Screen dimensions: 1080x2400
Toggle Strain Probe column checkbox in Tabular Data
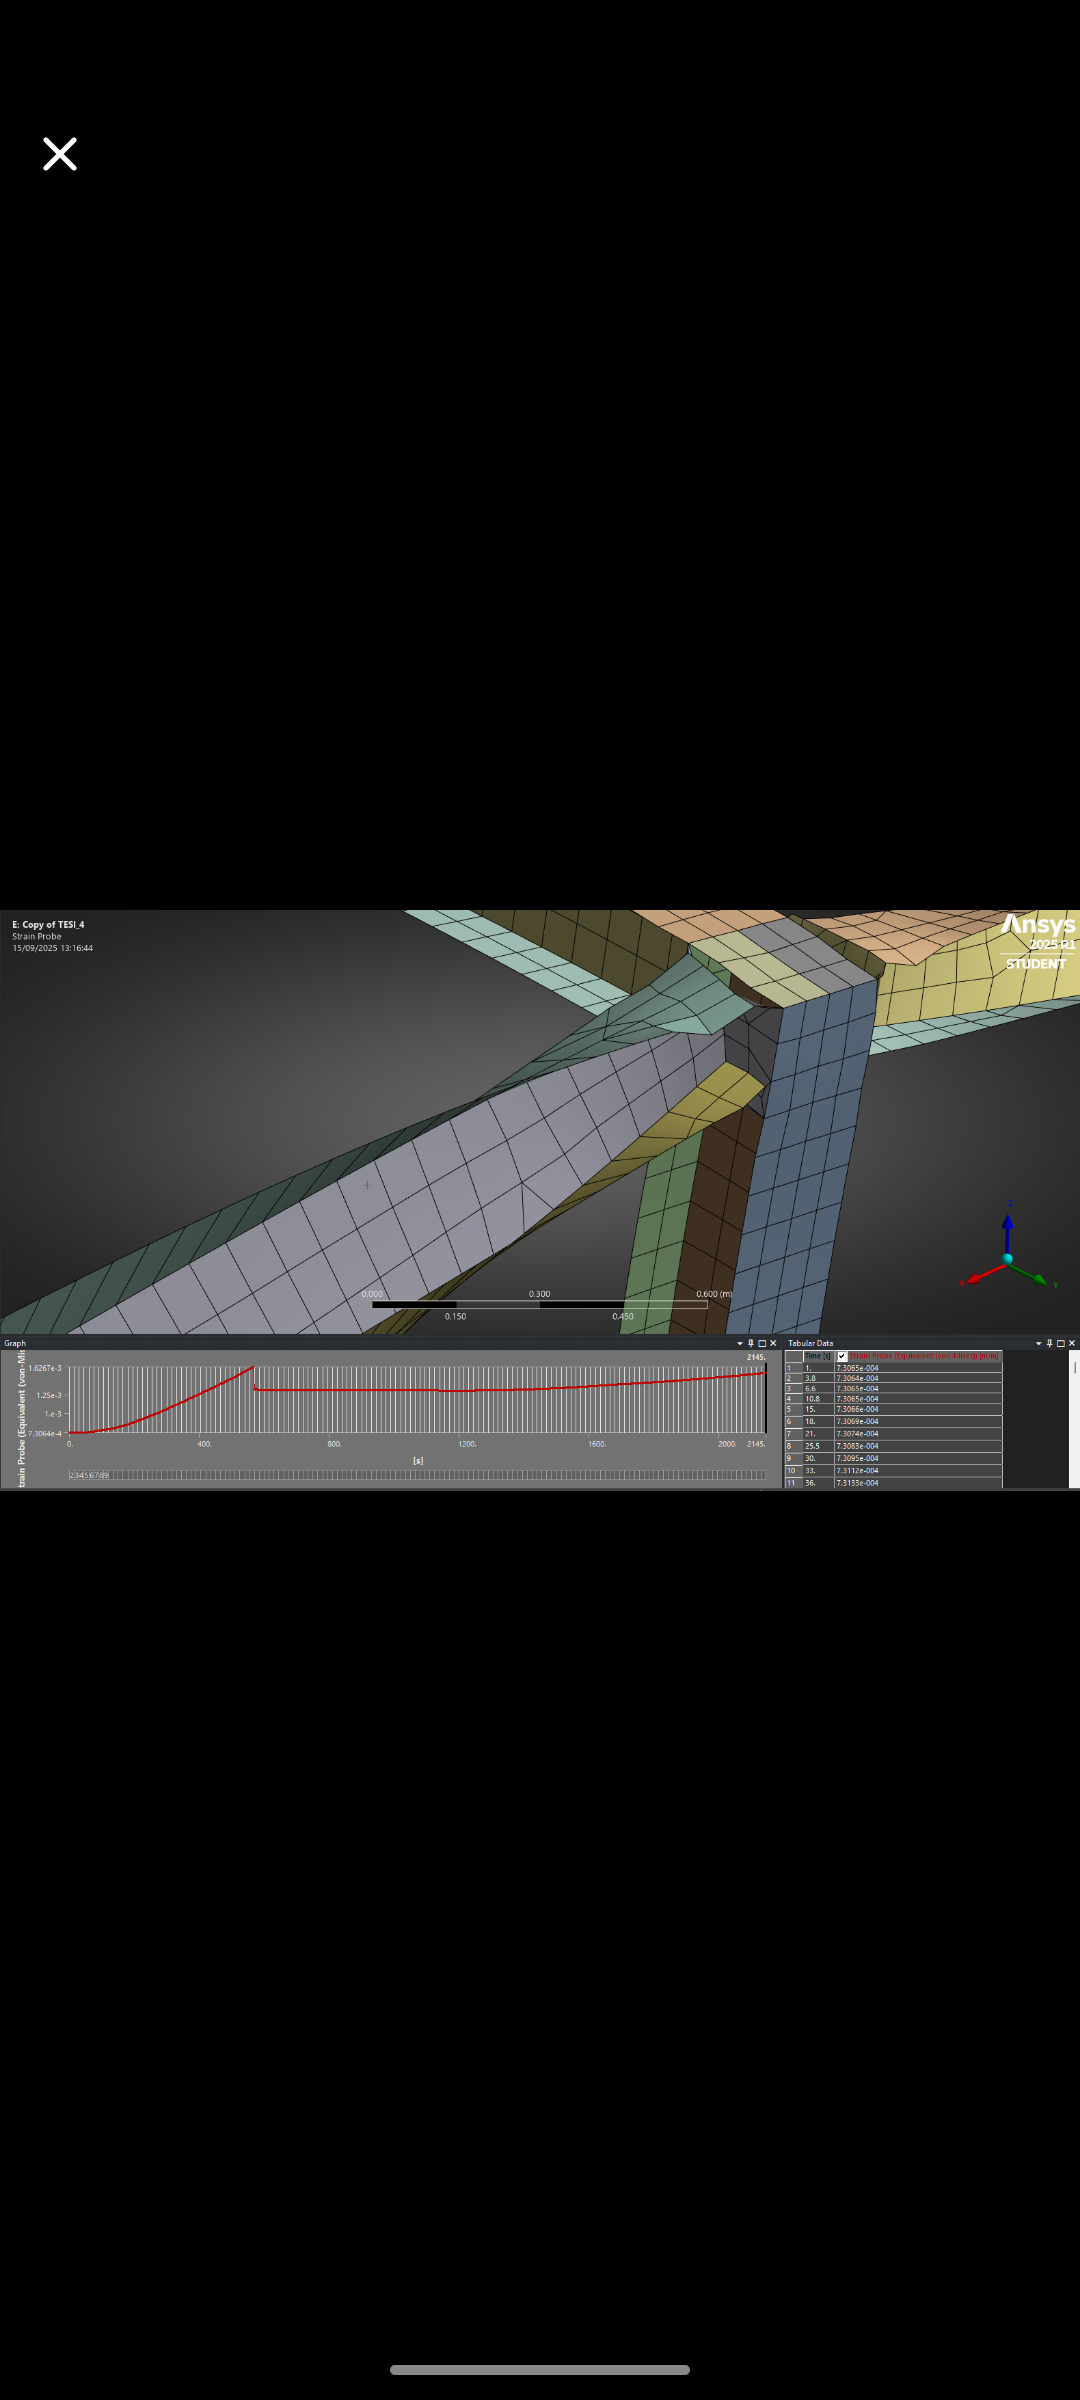(x=842, y=1356)
